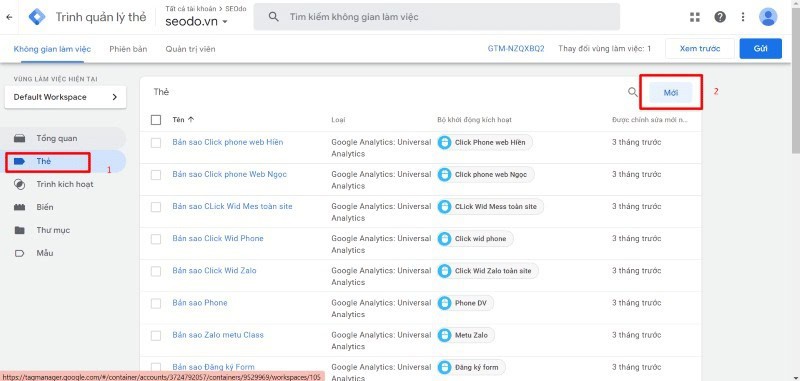This screenshot has height=381, width=800.
Task: Open the three-dot more options menu
Action: [x=743, y=17]
